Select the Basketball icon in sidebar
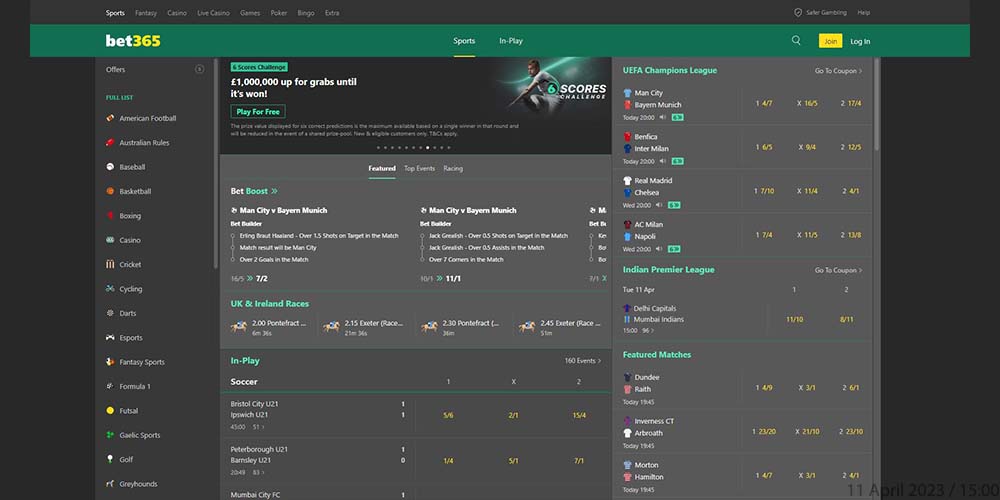The image size is (1000, 500). coord(110,191)
